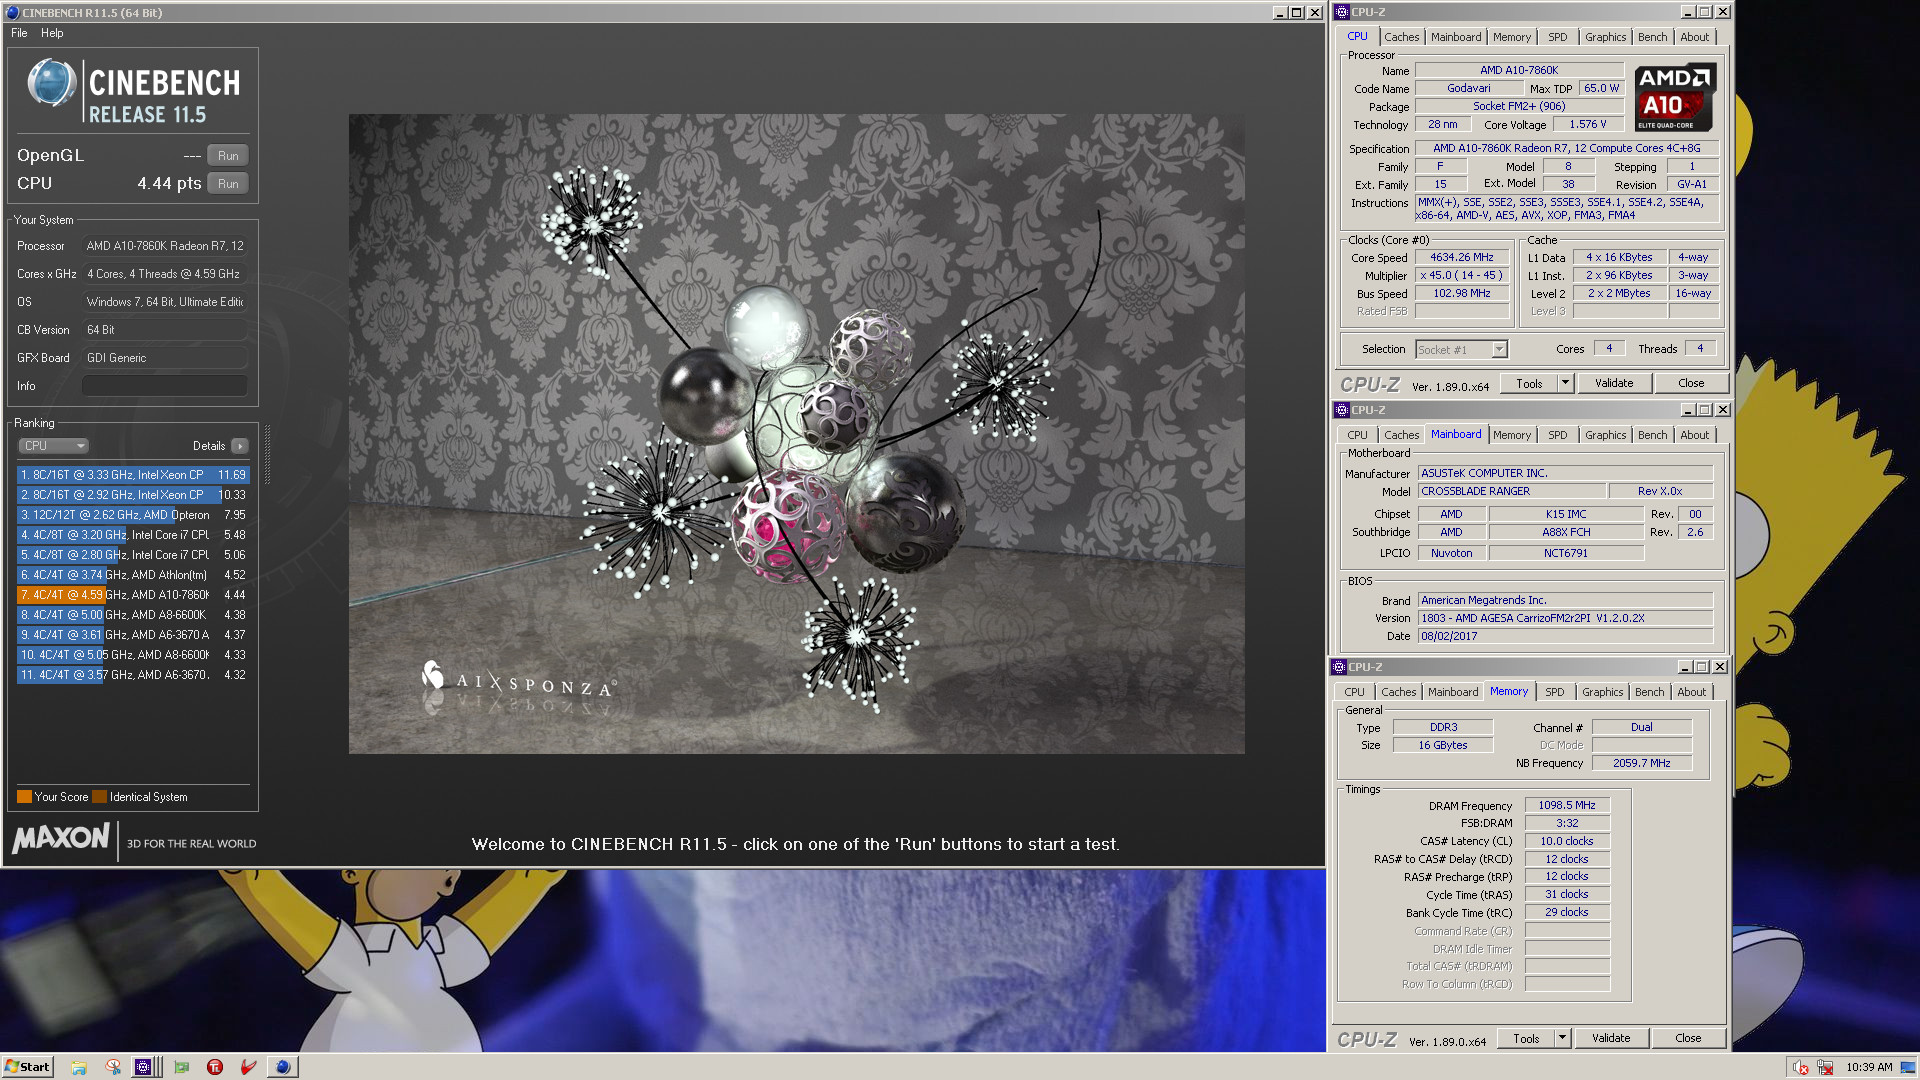Open the red TL taskbar icon
1920x1080 pixels.
point(215,1067)
